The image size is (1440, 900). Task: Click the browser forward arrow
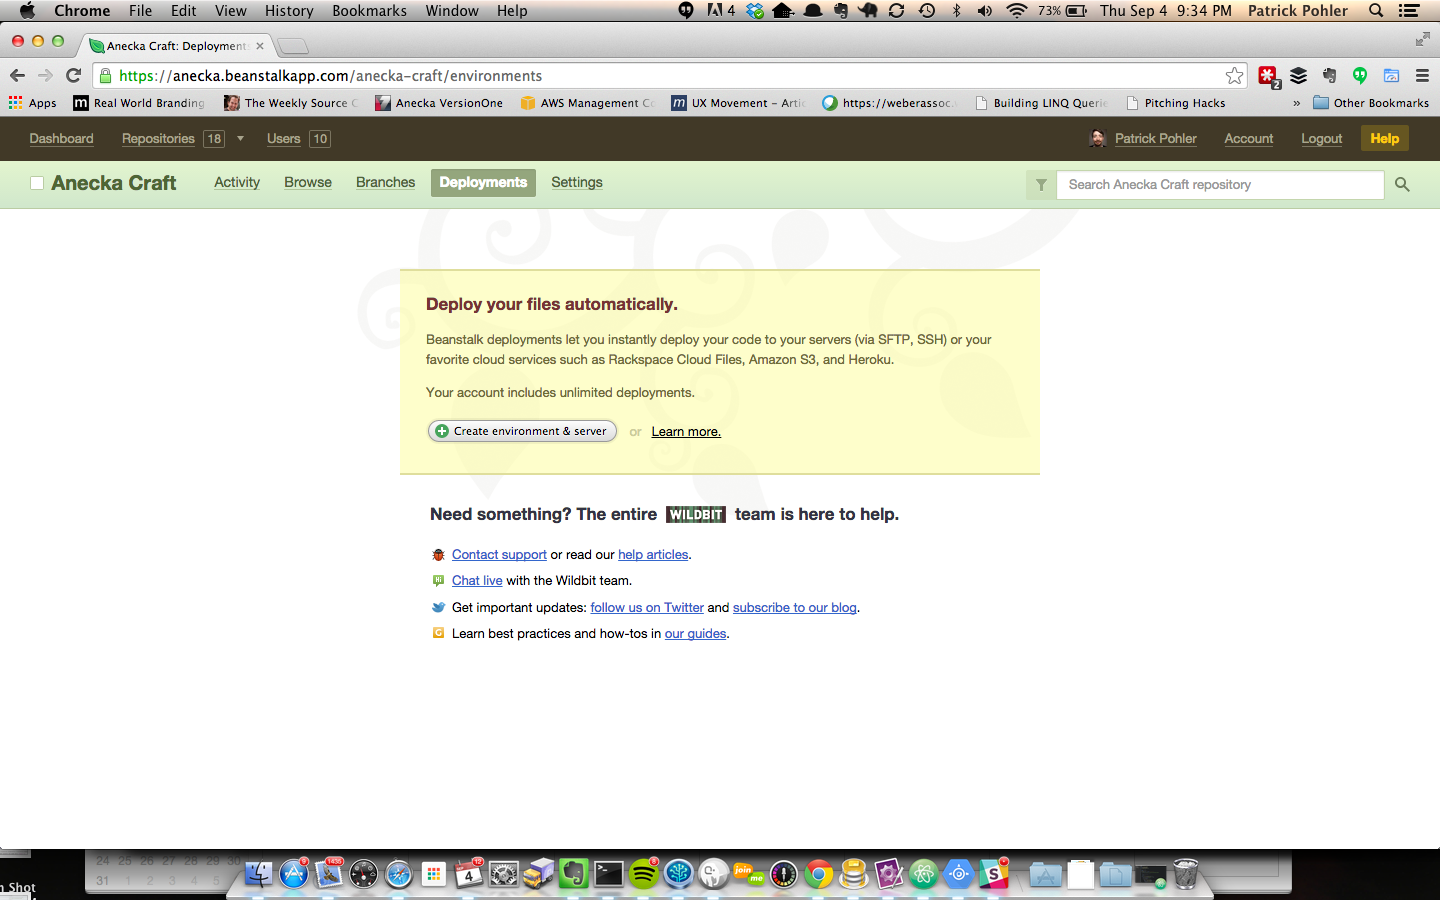coord(45,75)
